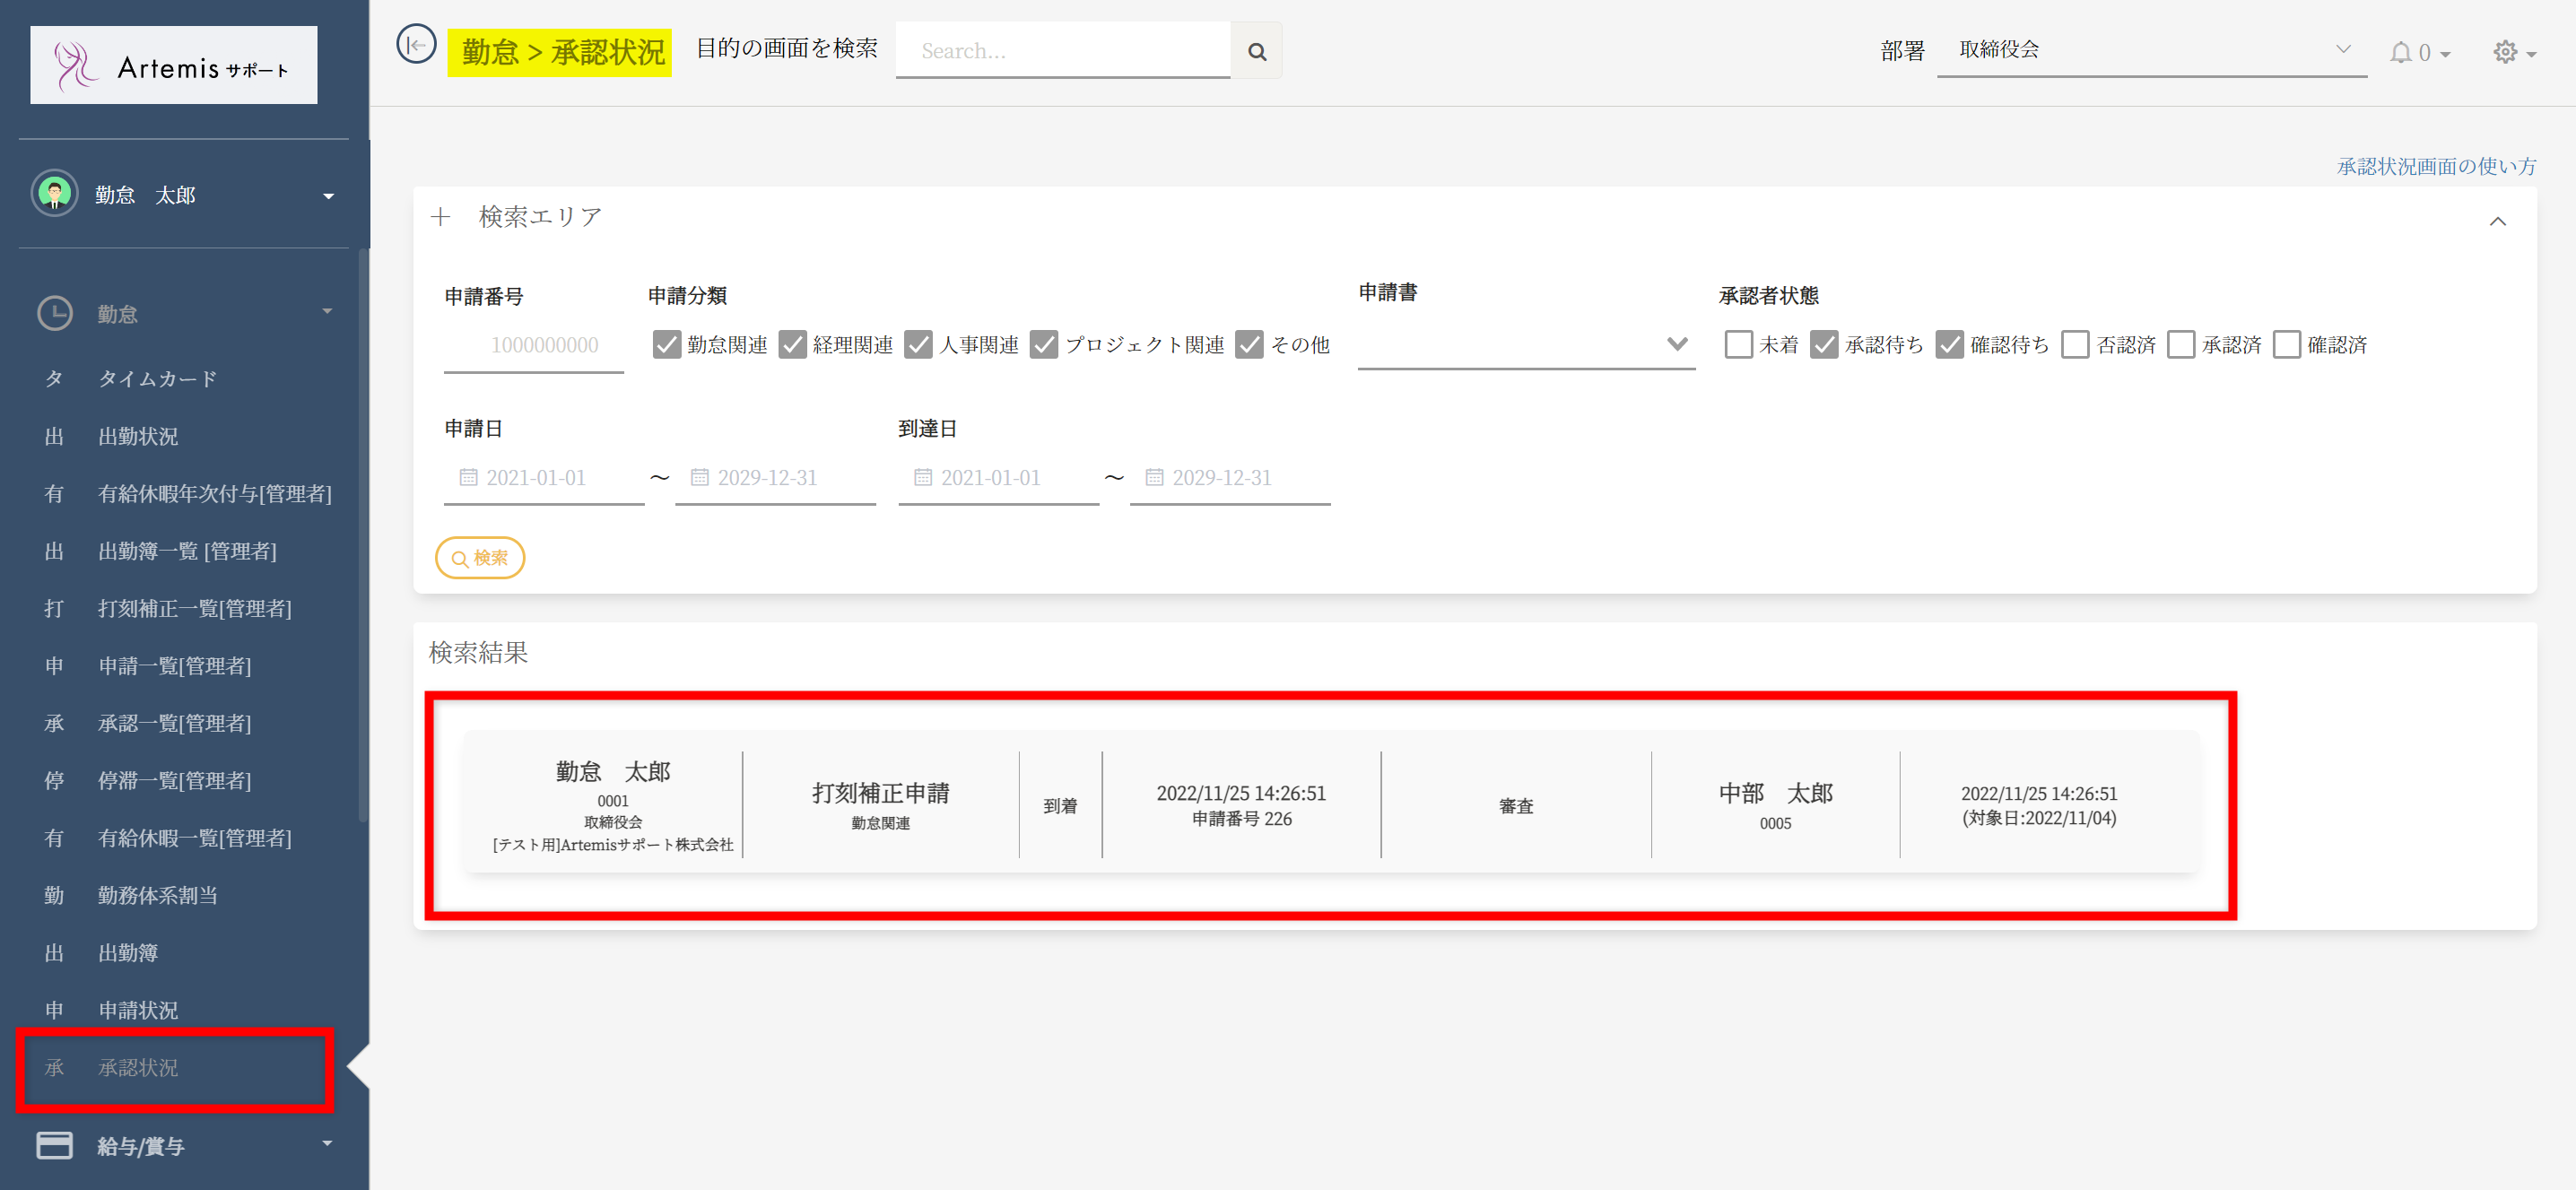Open the 部署 取締役会 dropdown

coord(2150,50)
